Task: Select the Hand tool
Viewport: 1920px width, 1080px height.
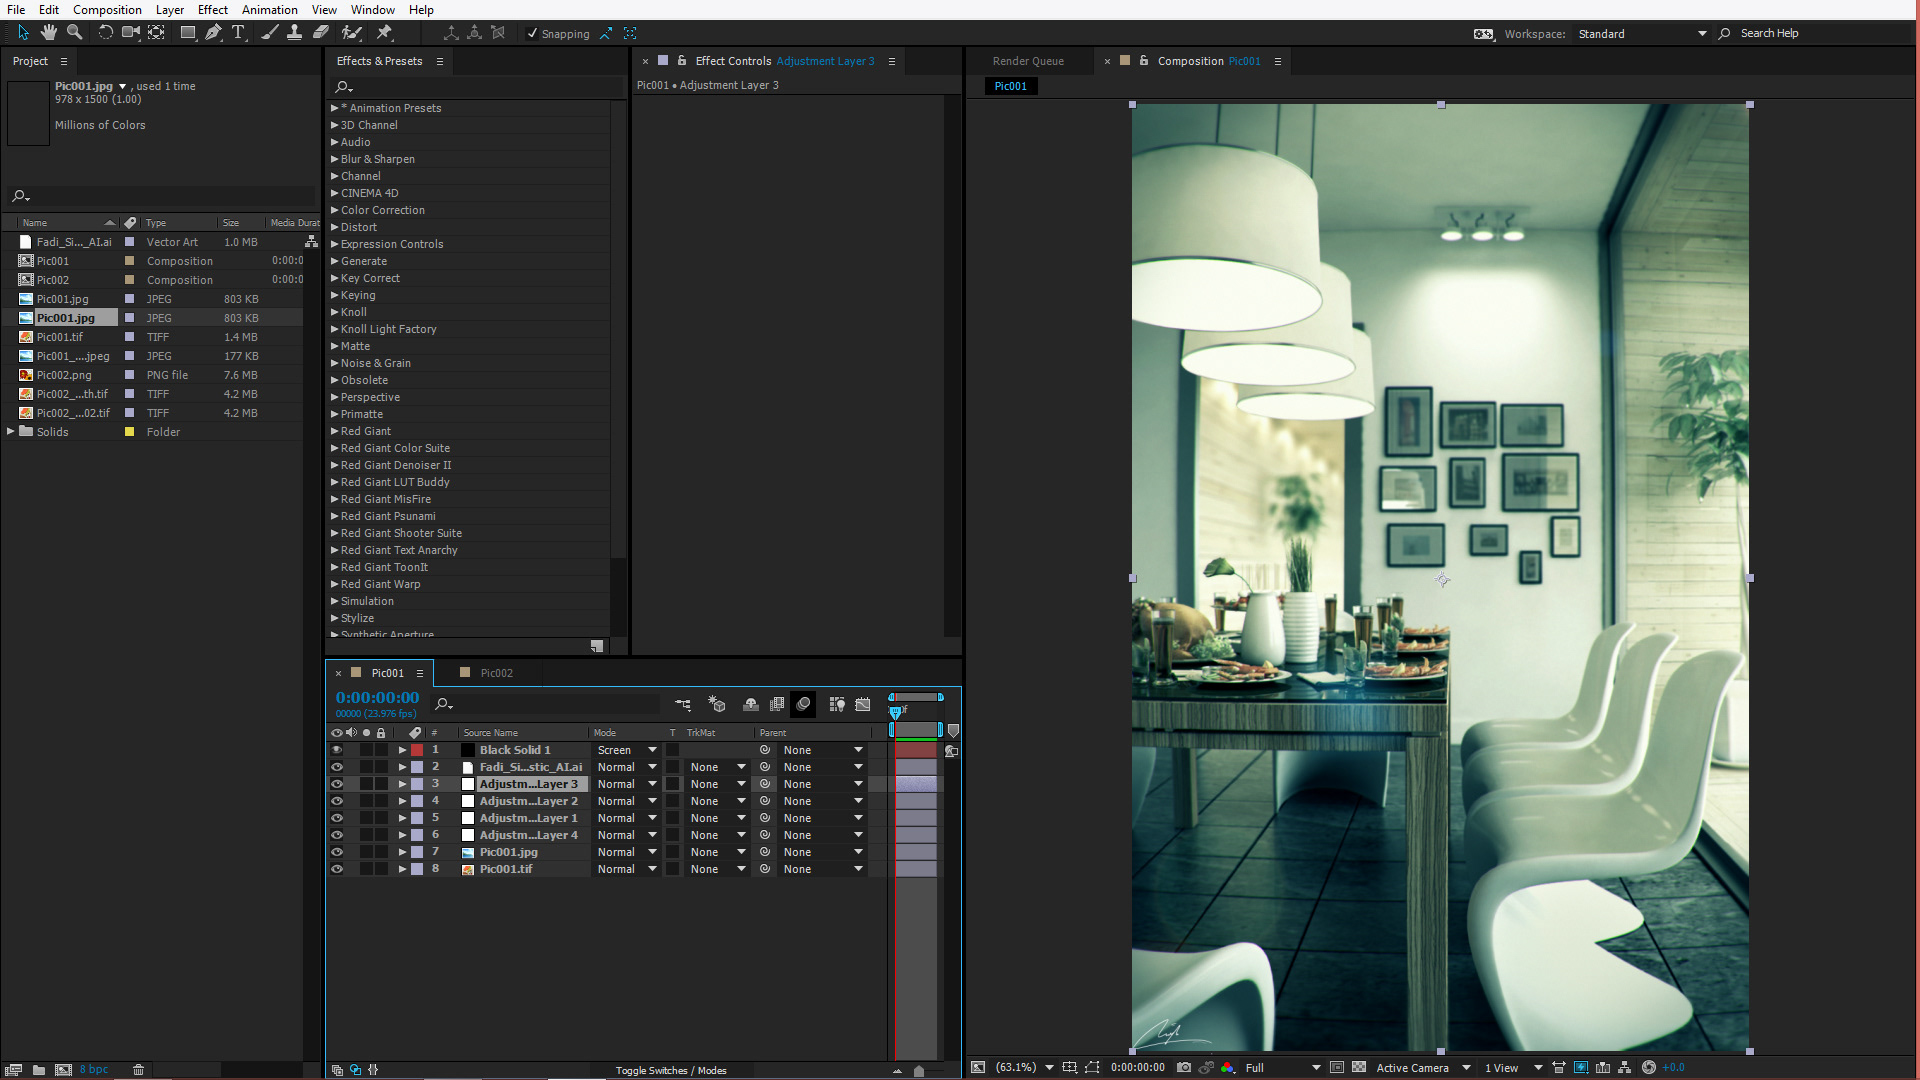Action: point(48,33)
